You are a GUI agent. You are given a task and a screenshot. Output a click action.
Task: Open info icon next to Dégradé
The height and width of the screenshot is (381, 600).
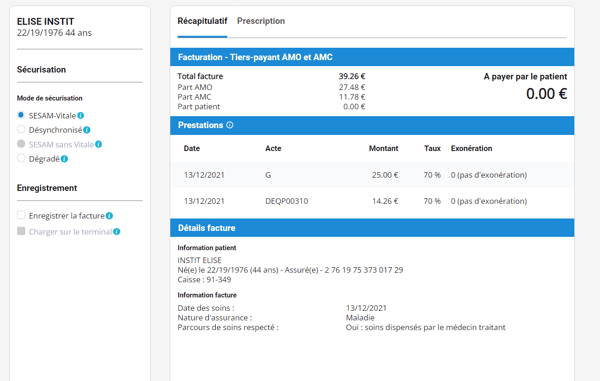click(x=64, y=159)
